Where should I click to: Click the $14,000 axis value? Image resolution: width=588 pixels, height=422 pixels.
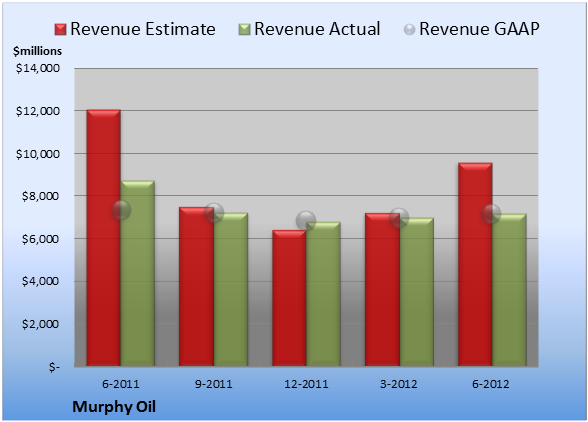coord(38,68)
